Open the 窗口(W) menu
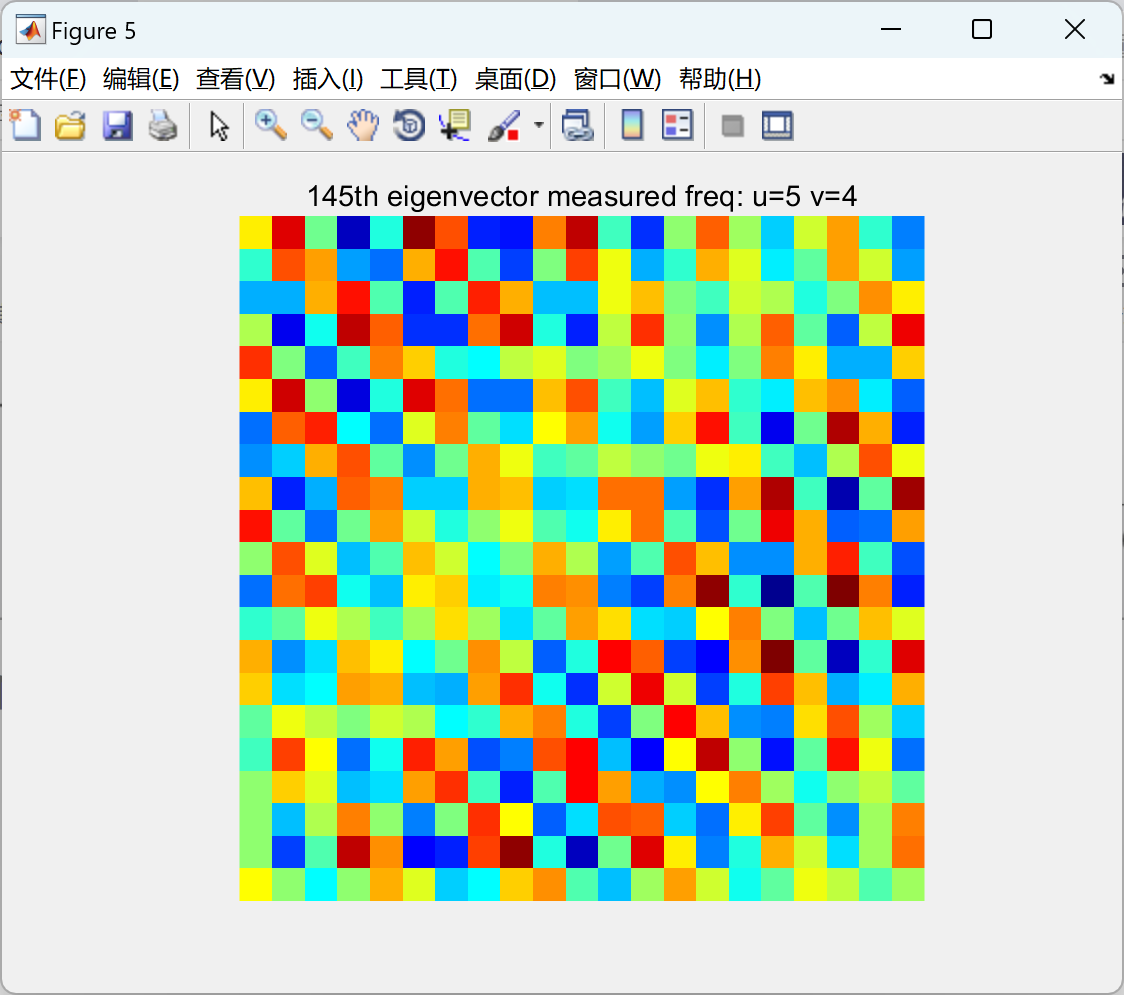The image size is (1124, 995). pos(617,79)
